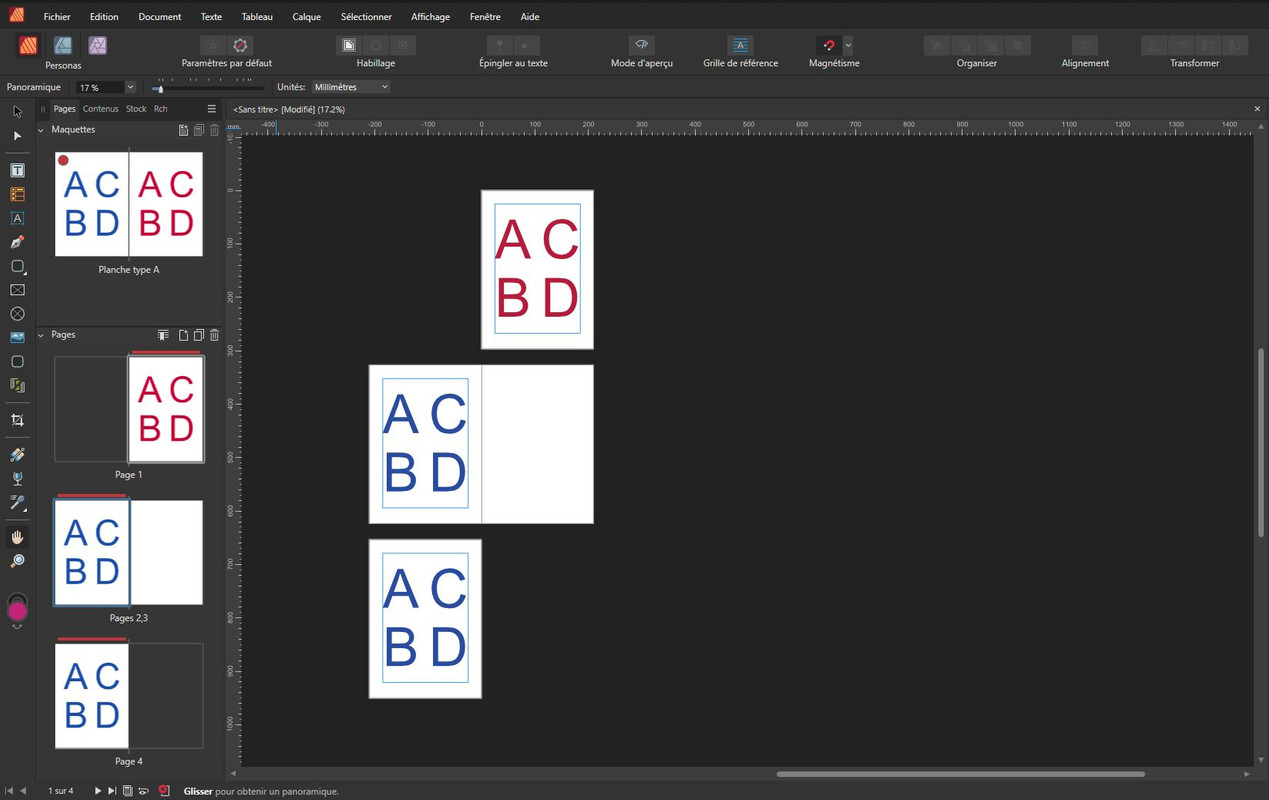Toggle preflight red icon in status bar
1269x800 pixels.
coord(164,791)
